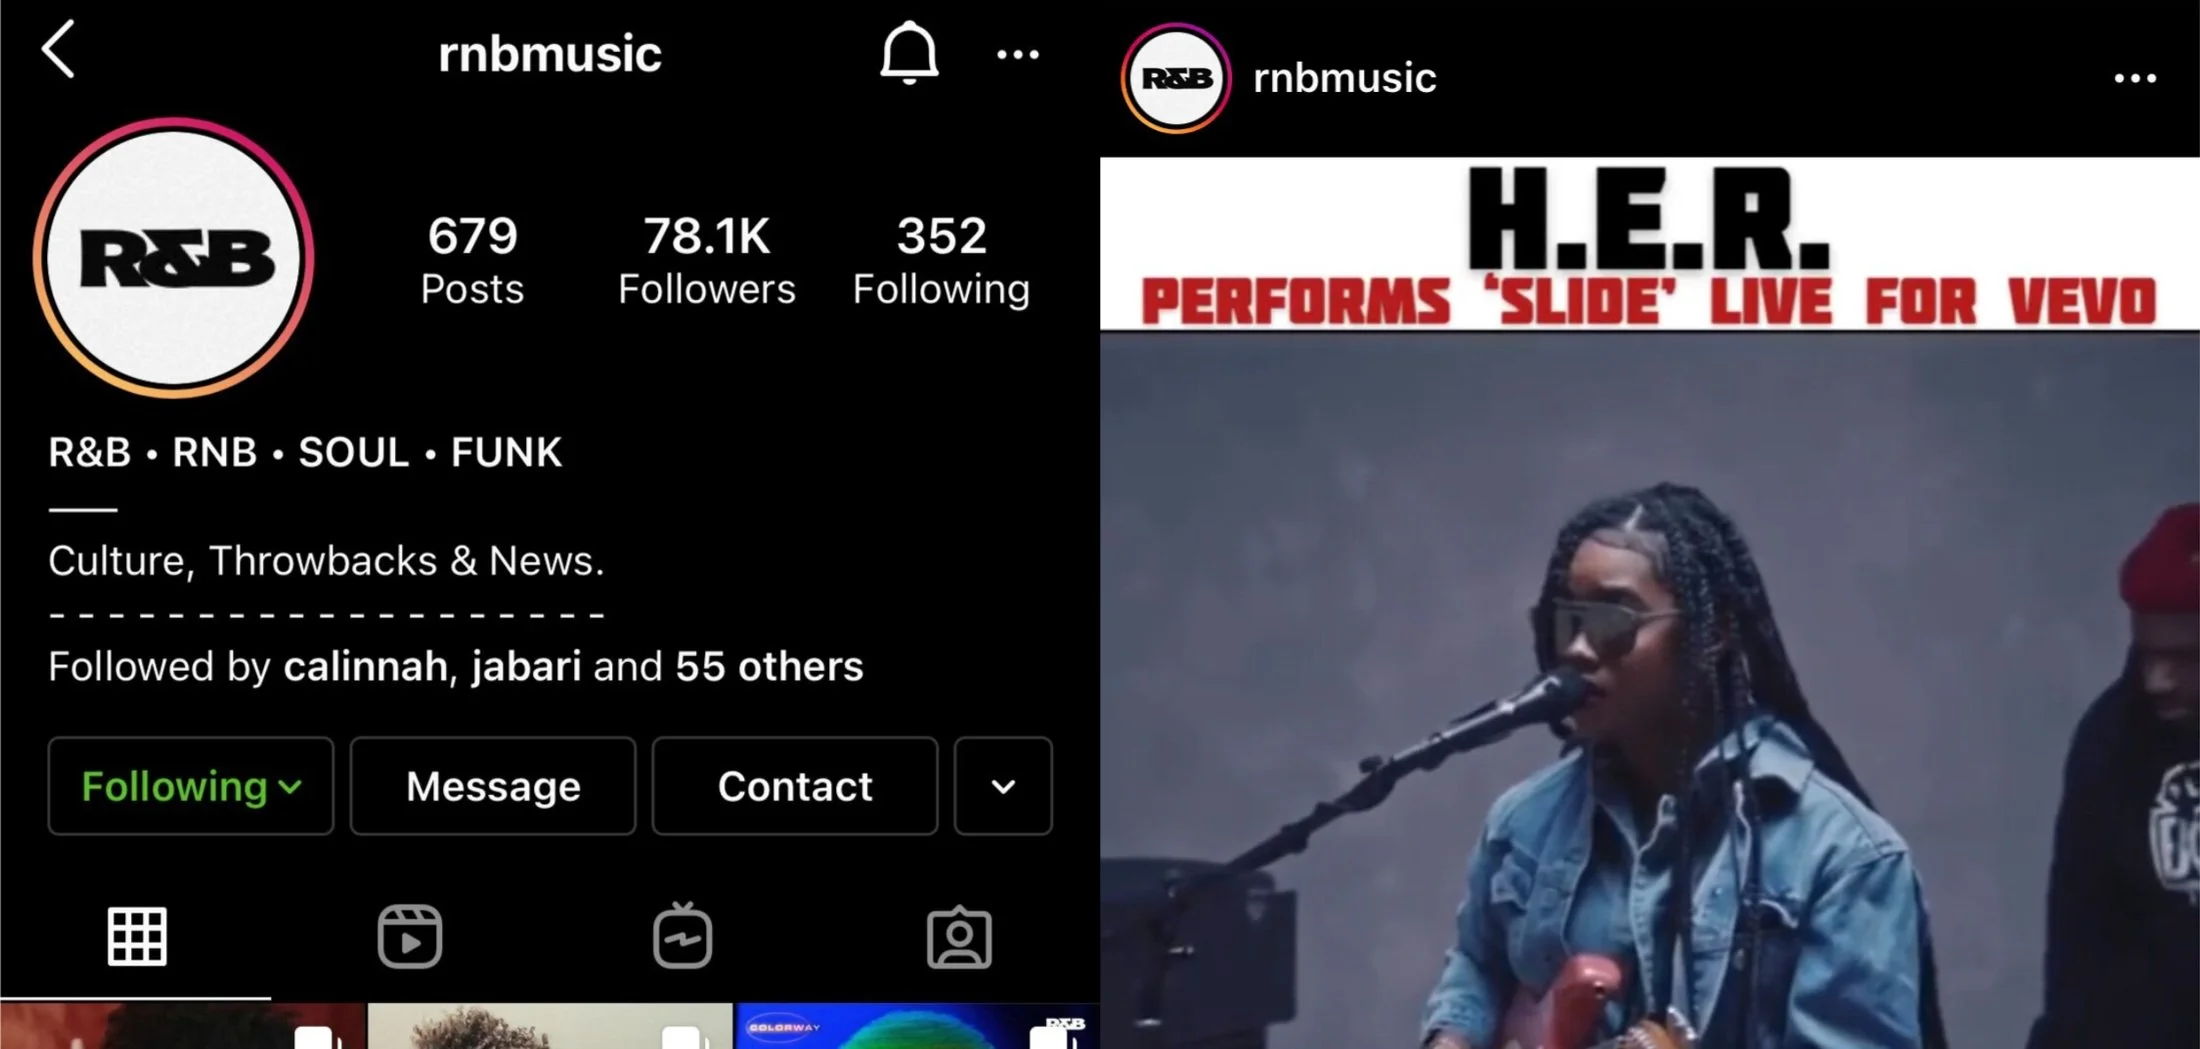Image resolution: width=2200 pixels, height=1049 pixels.
Task: Open the 352 Following list
Action: pos(941,260)
